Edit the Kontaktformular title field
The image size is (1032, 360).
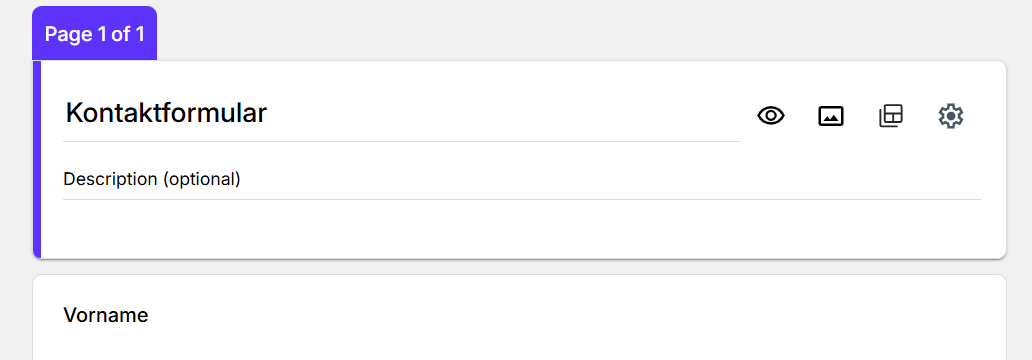[x=401, y=113]
